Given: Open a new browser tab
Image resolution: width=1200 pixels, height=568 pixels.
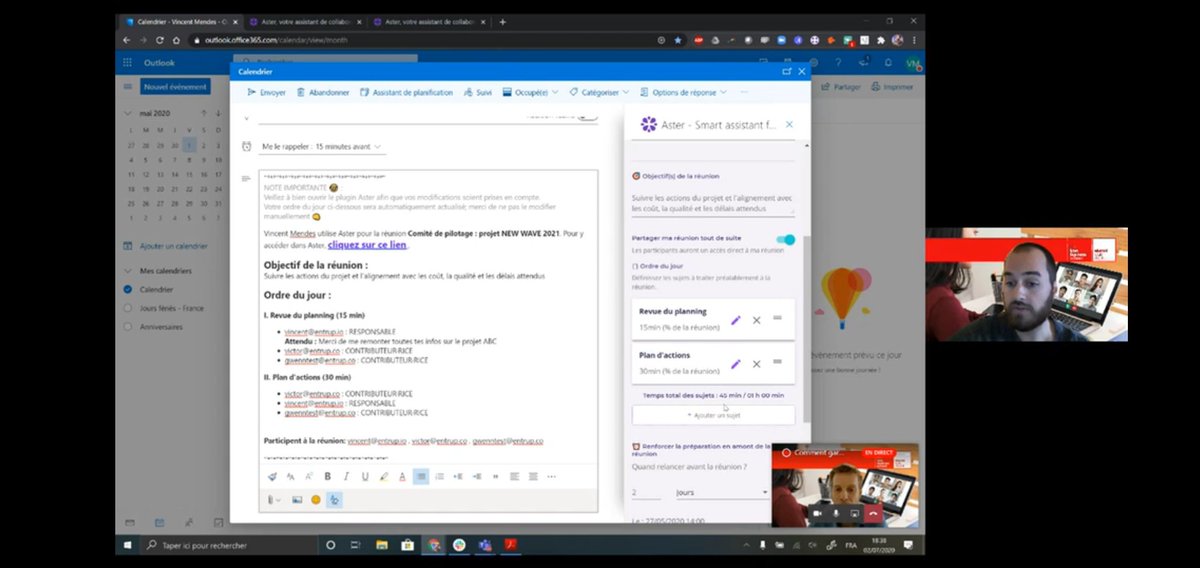Looking at the screenshot, I should [x=502, y=22].
